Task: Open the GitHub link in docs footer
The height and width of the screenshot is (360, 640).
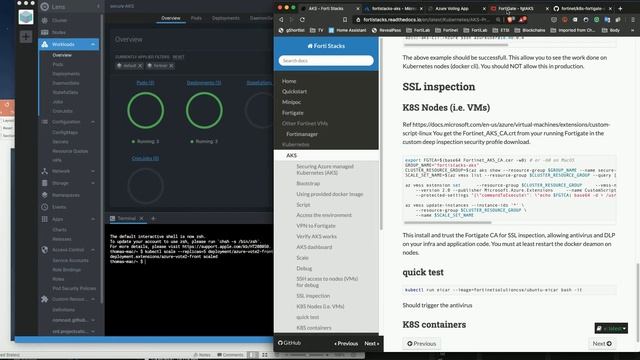Action: coord(289,343)
